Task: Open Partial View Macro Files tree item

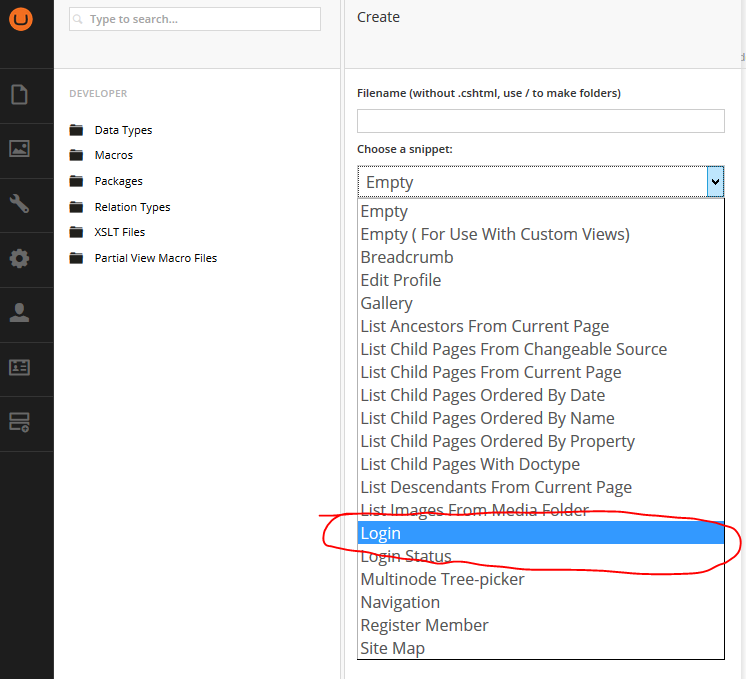Action: coord(156,258)
